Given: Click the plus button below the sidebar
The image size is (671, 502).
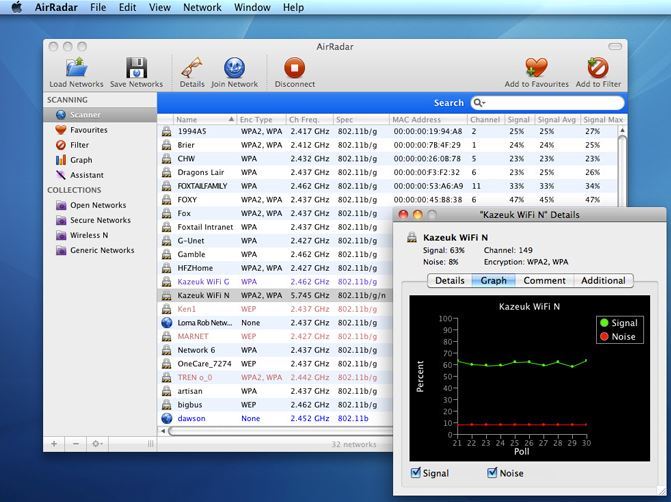Looking at the screenshot, I should click(54, 444).
